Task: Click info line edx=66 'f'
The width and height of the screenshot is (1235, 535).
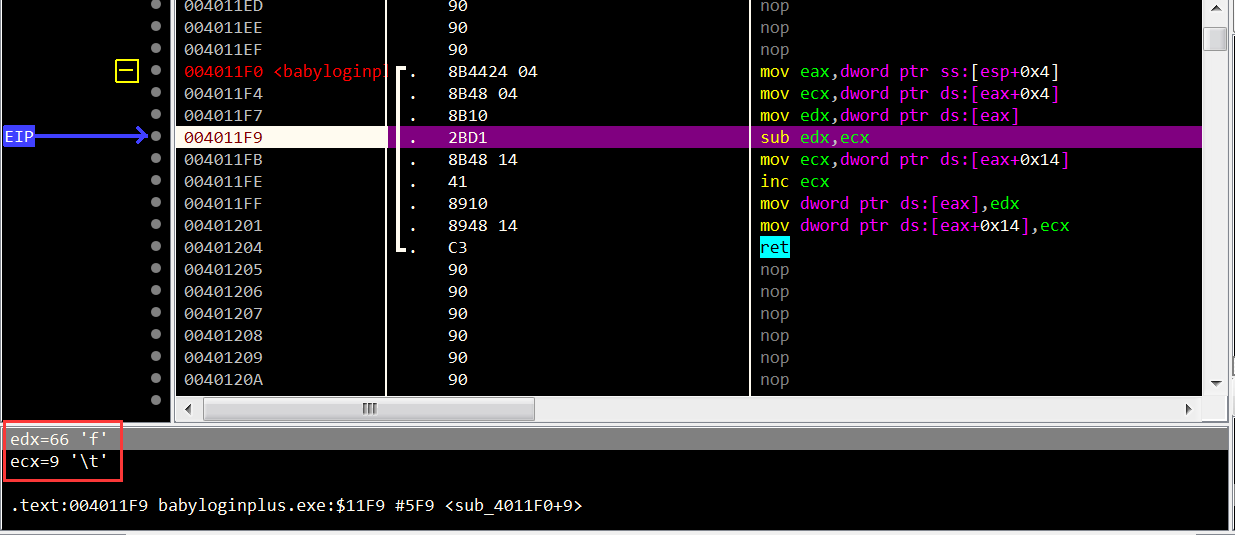Action: 59,440
